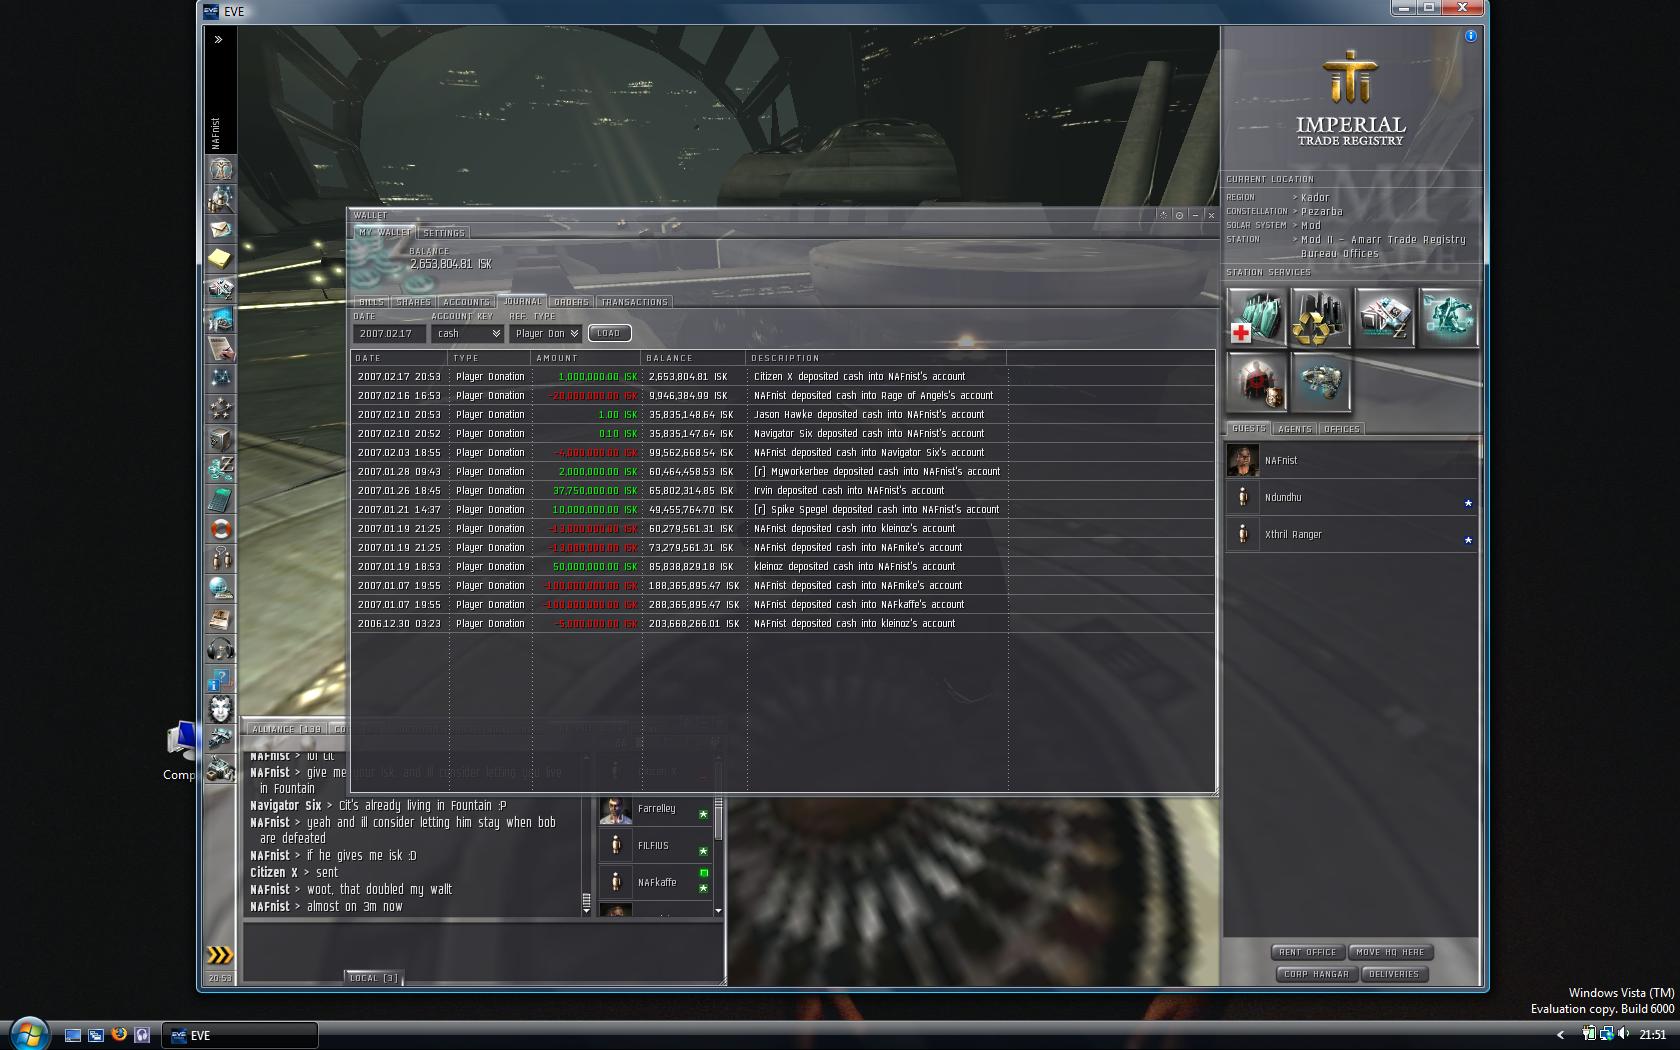Select journal row 'Irvin deposited cash into NAFnist's account'
Viewport: 1680px width, 1050px height.
(783, 491)
